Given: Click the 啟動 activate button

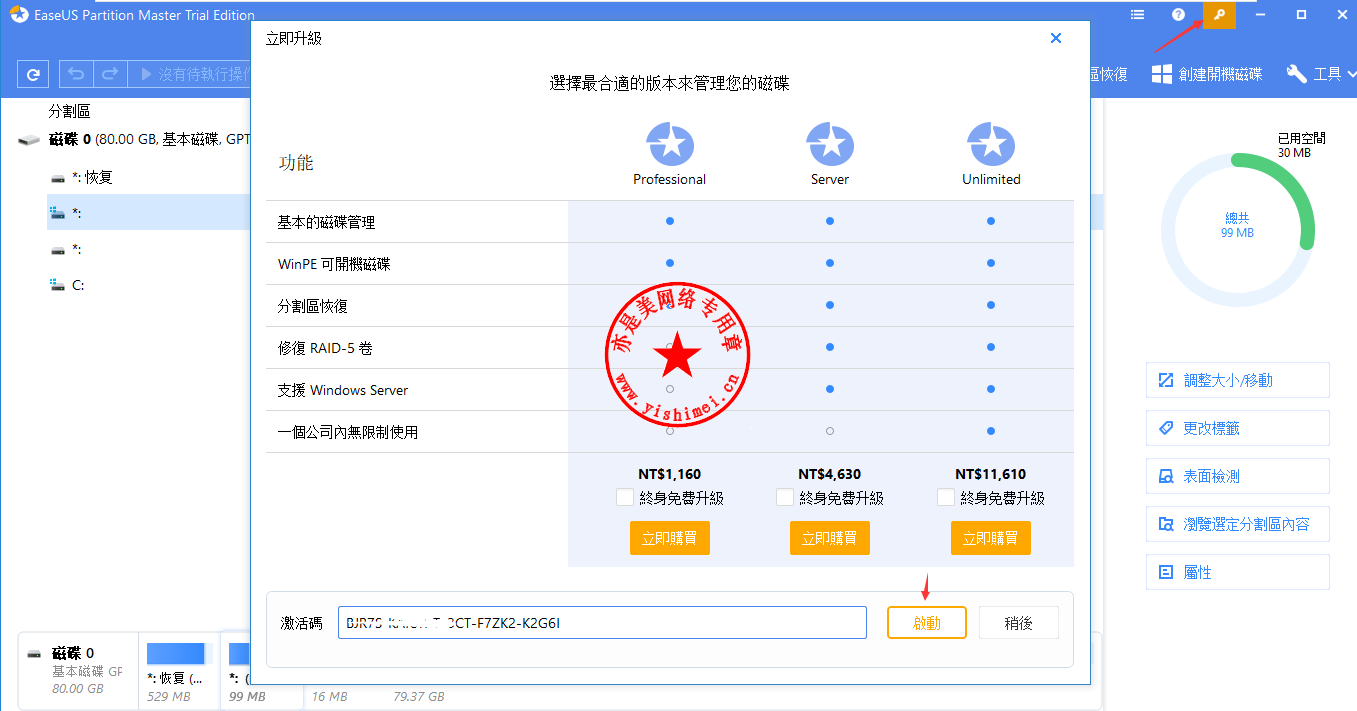Looking at the screenshot, I should 927,622.
